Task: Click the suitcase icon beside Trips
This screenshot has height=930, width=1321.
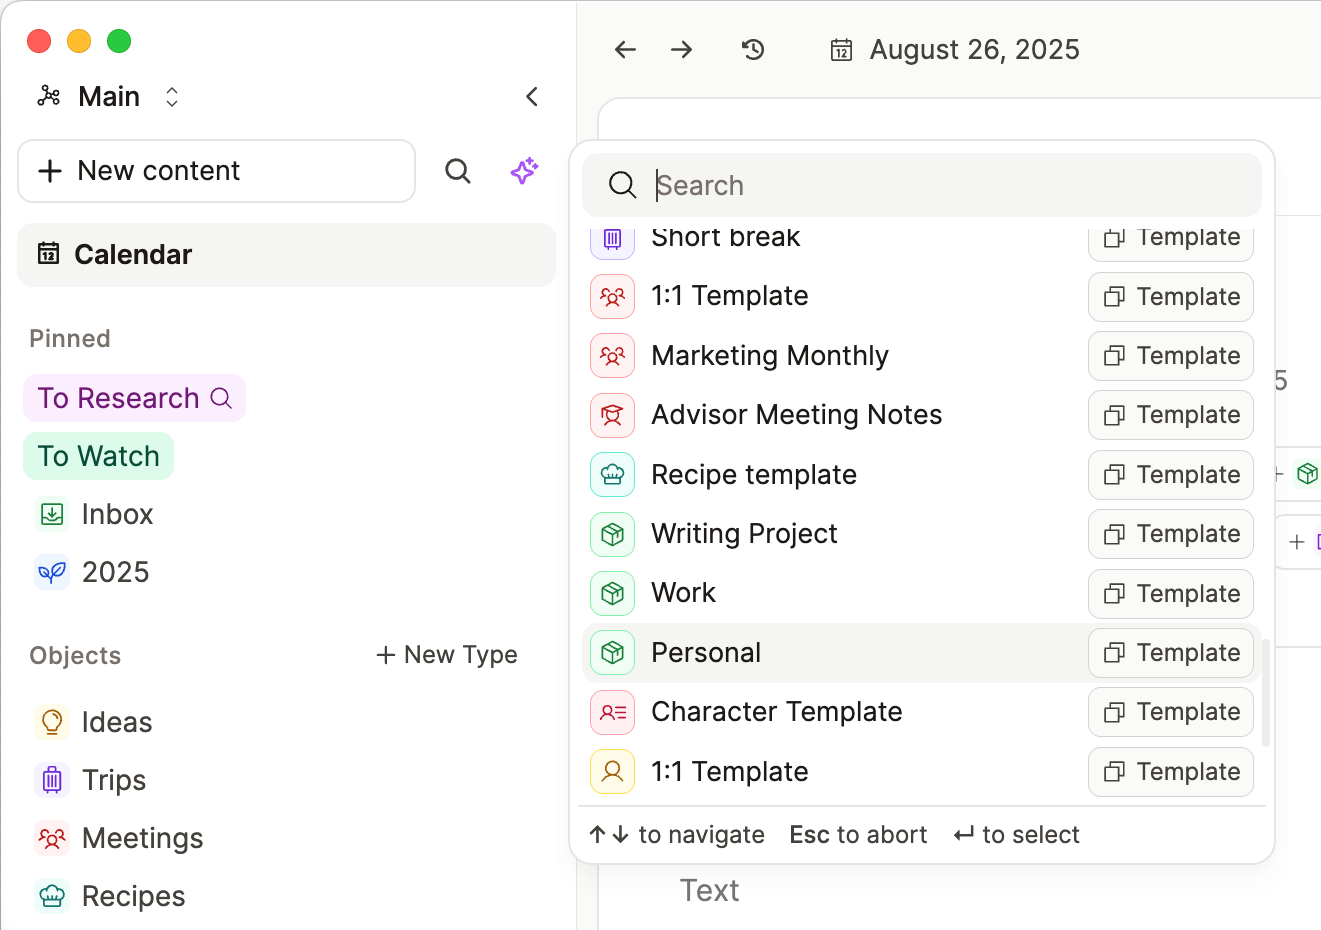Action: click(x=51, y=779)
